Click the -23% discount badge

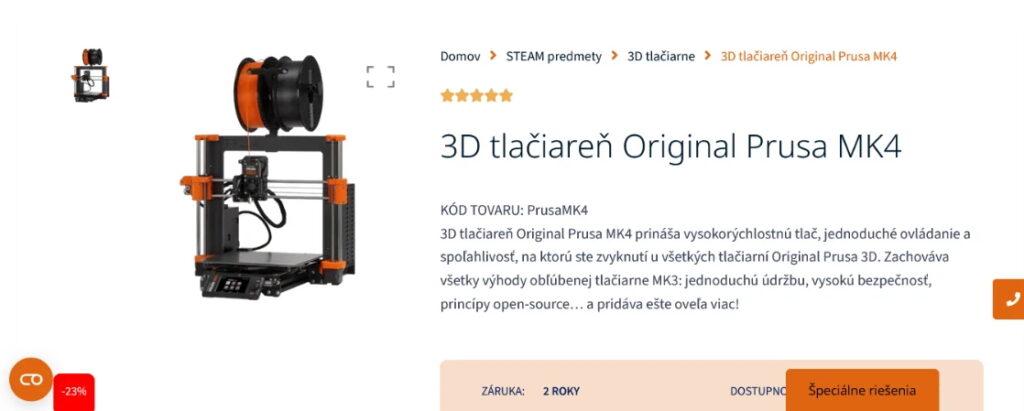tap(74, 391)
